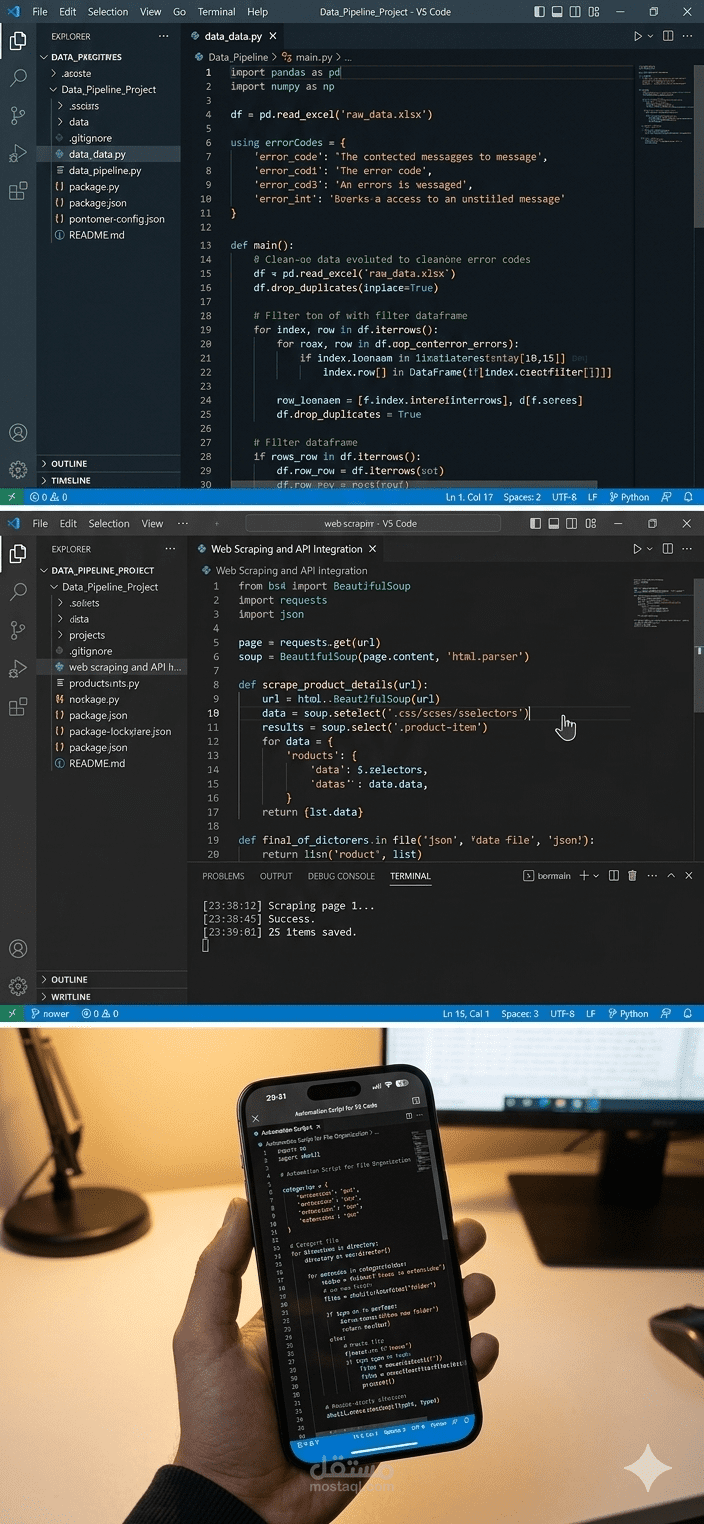Split the terminal in the panel
The width and height of the screenshot is (704, 1524).
(613, 876)
